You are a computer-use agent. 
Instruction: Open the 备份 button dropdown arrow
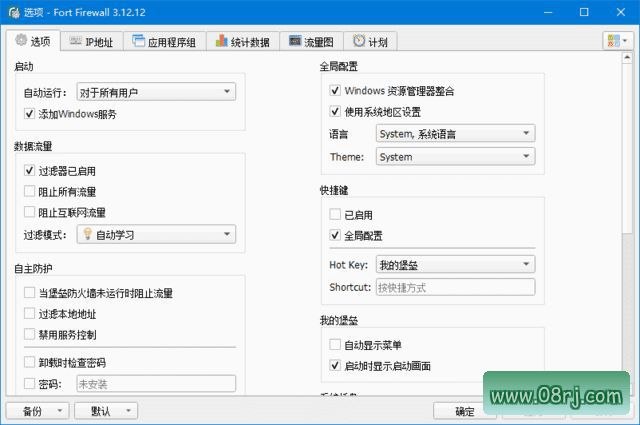tap(60, 411)
